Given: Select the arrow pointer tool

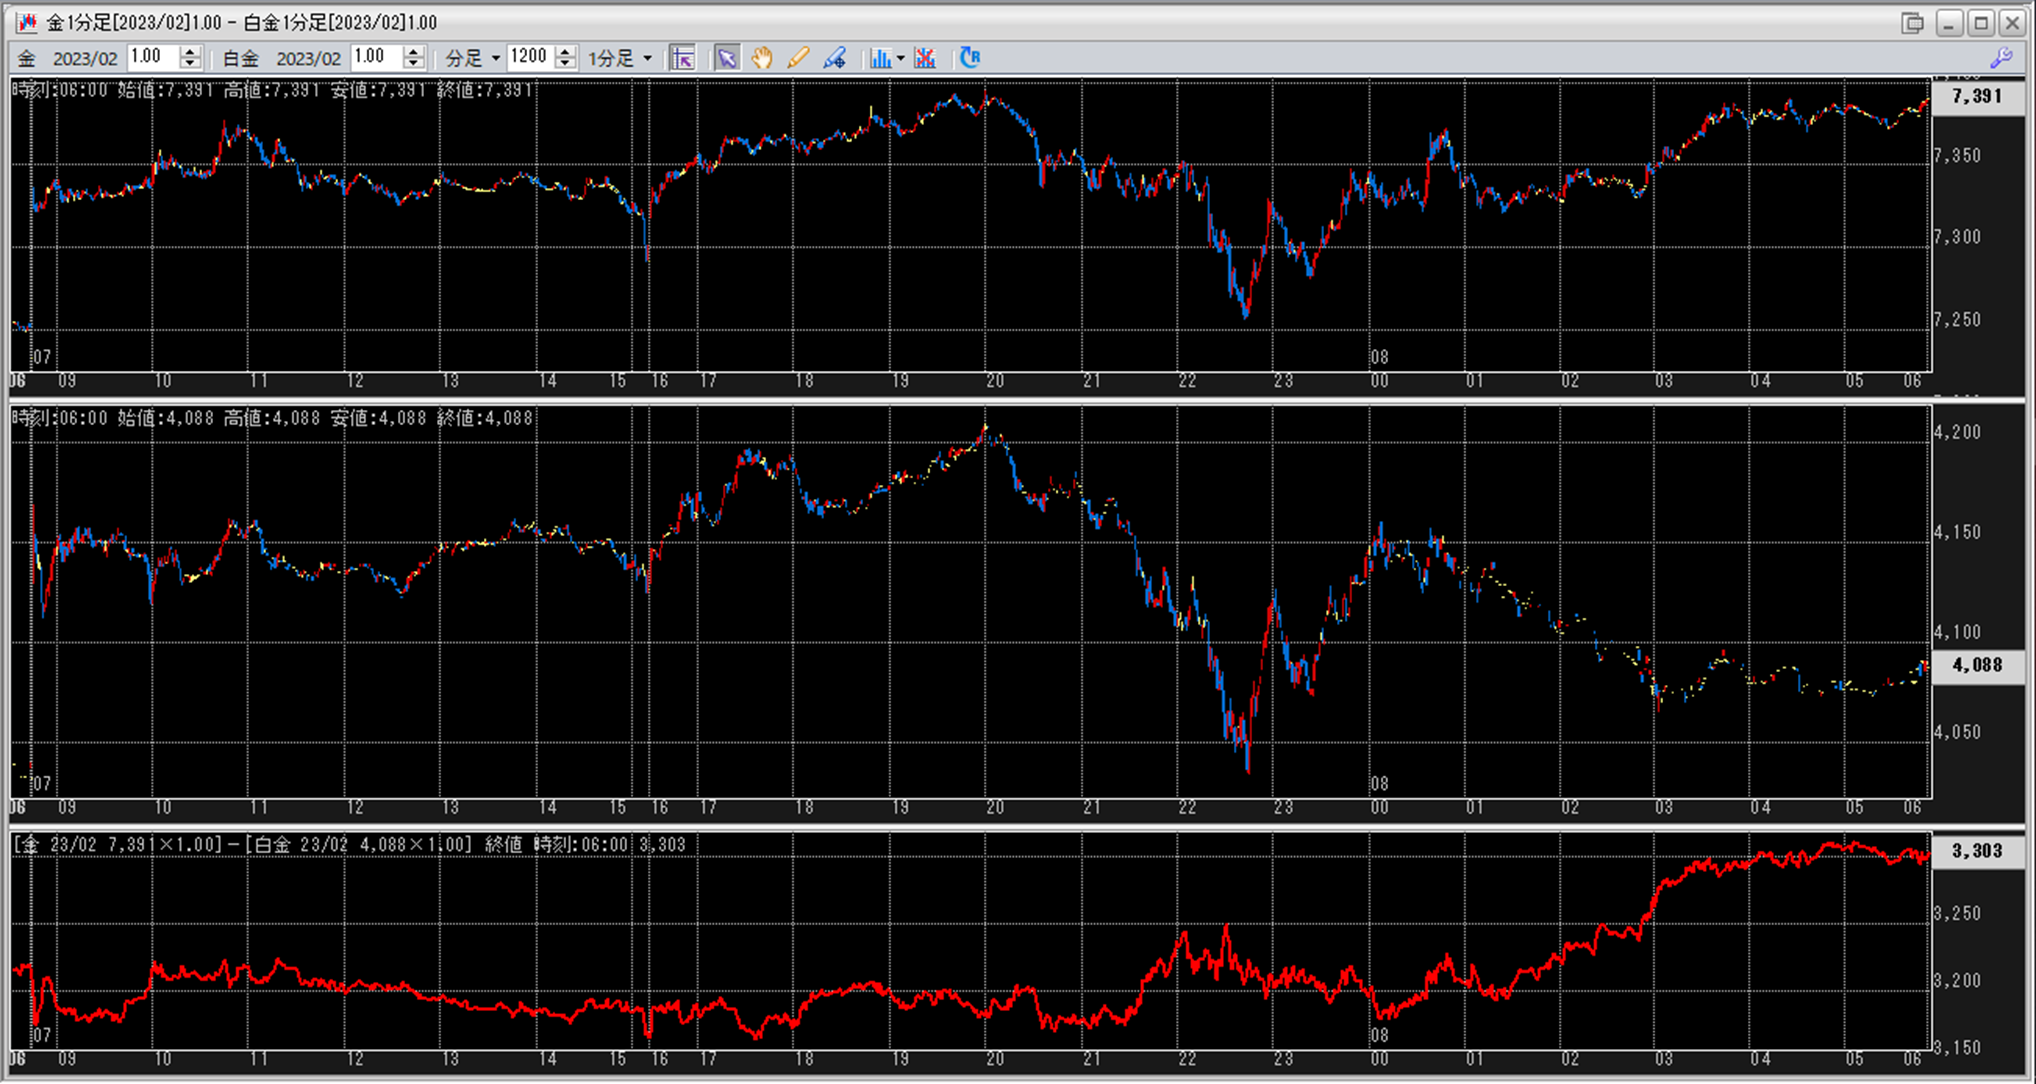Looking at the screenshot, I should click(x=727, y=58).
